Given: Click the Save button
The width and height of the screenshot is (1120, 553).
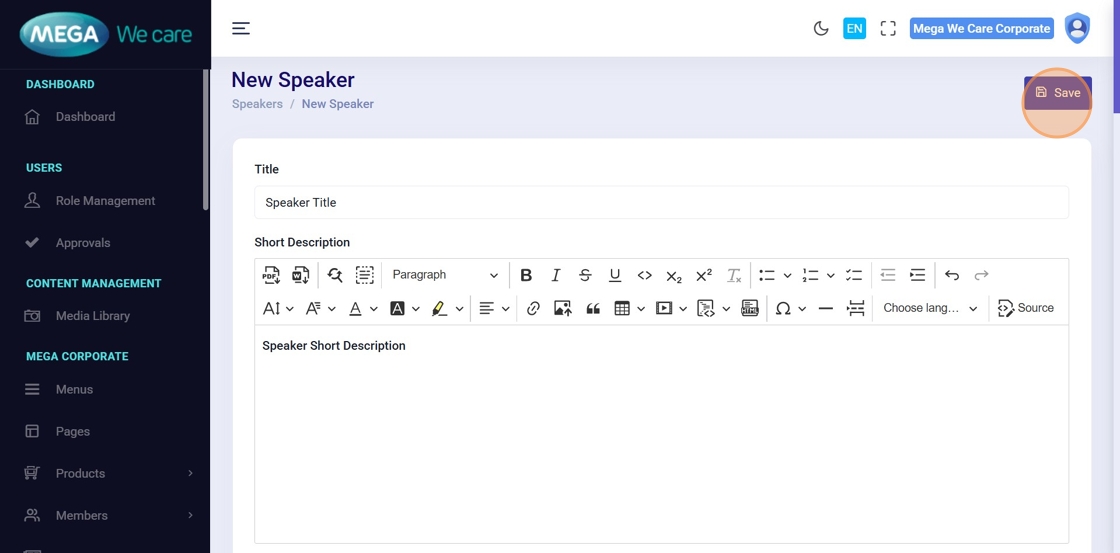Looking at the screenshot, I should tap(1057, 93).
